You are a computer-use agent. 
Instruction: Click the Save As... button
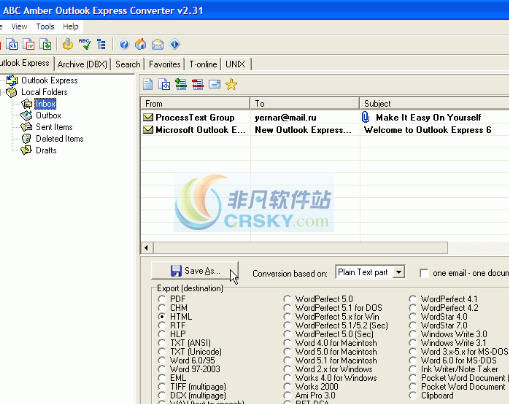point(195,271)
